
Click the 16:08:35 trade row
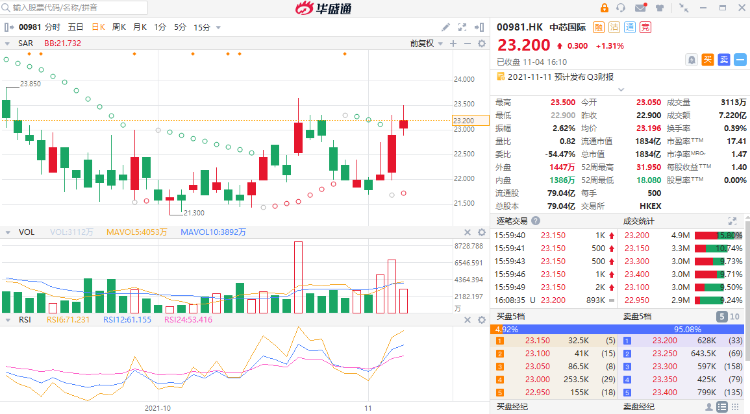pos(554,300)
